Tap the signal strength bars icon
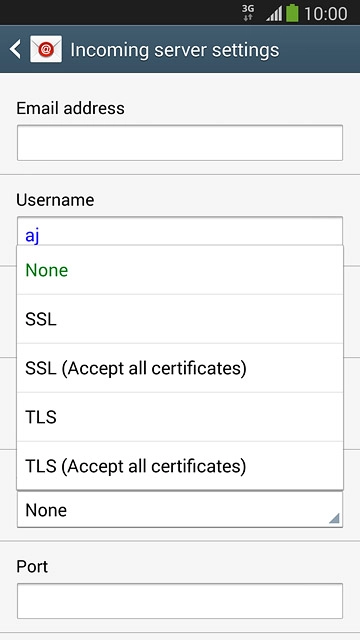 tap(274, 14)
